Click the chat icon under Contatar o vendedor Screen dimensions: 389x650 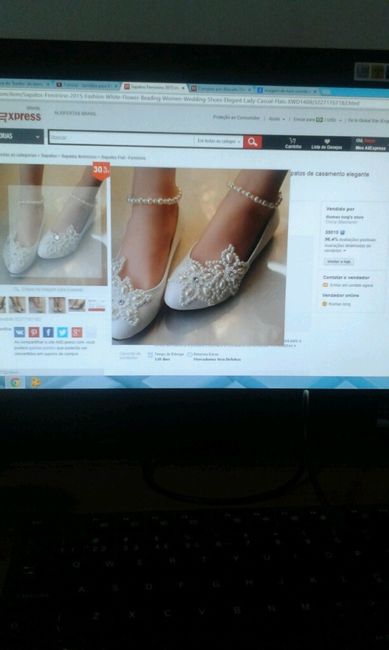(x=326, y=285)
